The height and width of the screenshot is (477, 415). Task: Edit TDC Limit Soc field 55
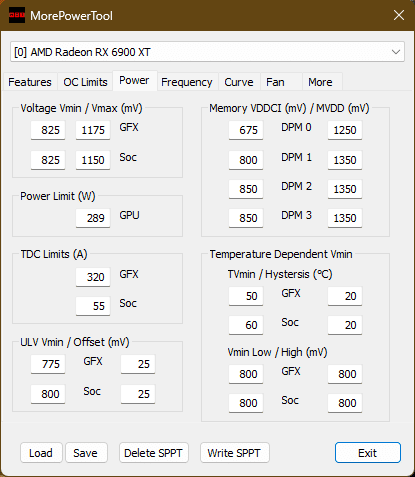tap(93, 306)
